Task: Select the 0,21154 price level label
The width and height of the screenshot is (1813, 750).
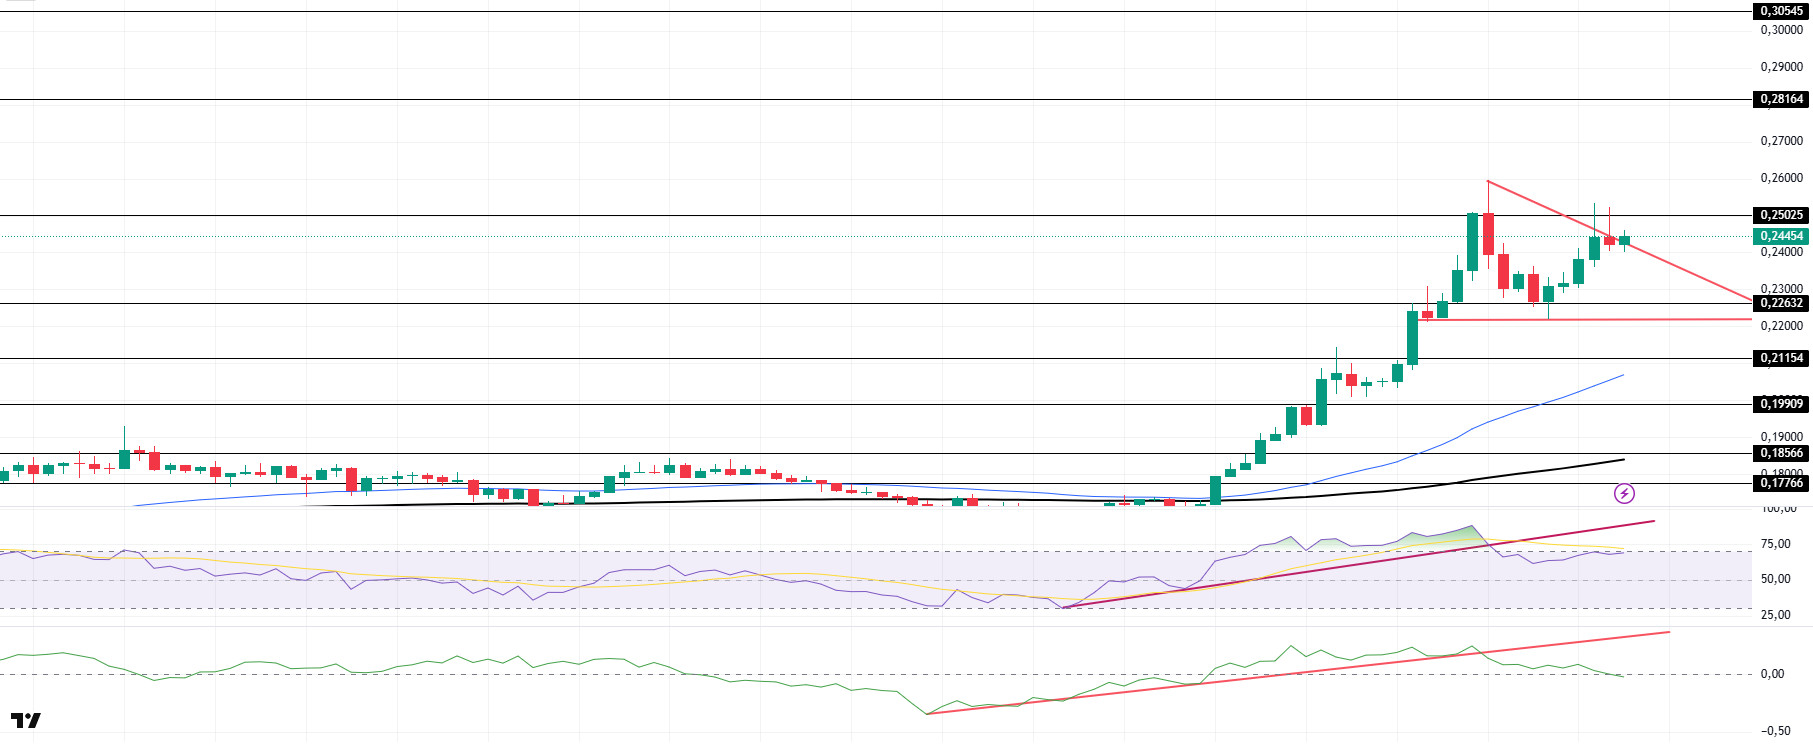Action: click(1782, 358)
